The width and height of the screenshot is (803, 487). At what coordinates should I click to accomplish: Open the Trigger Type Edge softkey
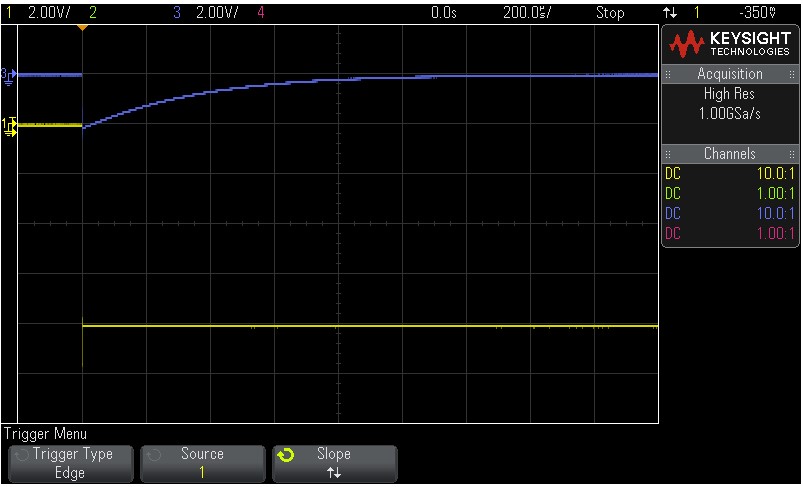click(x=71, y=463)
